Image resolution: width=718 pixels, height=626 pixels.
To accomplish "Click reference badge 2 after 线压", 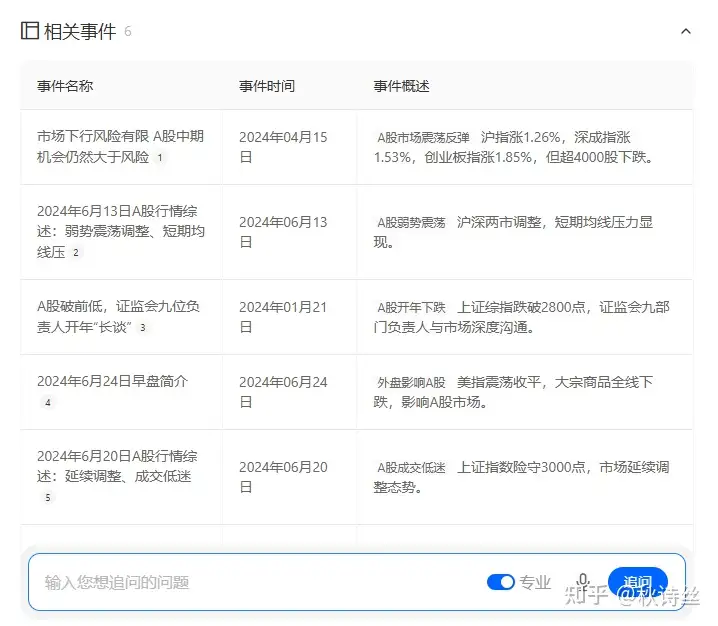I will pyautogui.click(x=76, y=252).
